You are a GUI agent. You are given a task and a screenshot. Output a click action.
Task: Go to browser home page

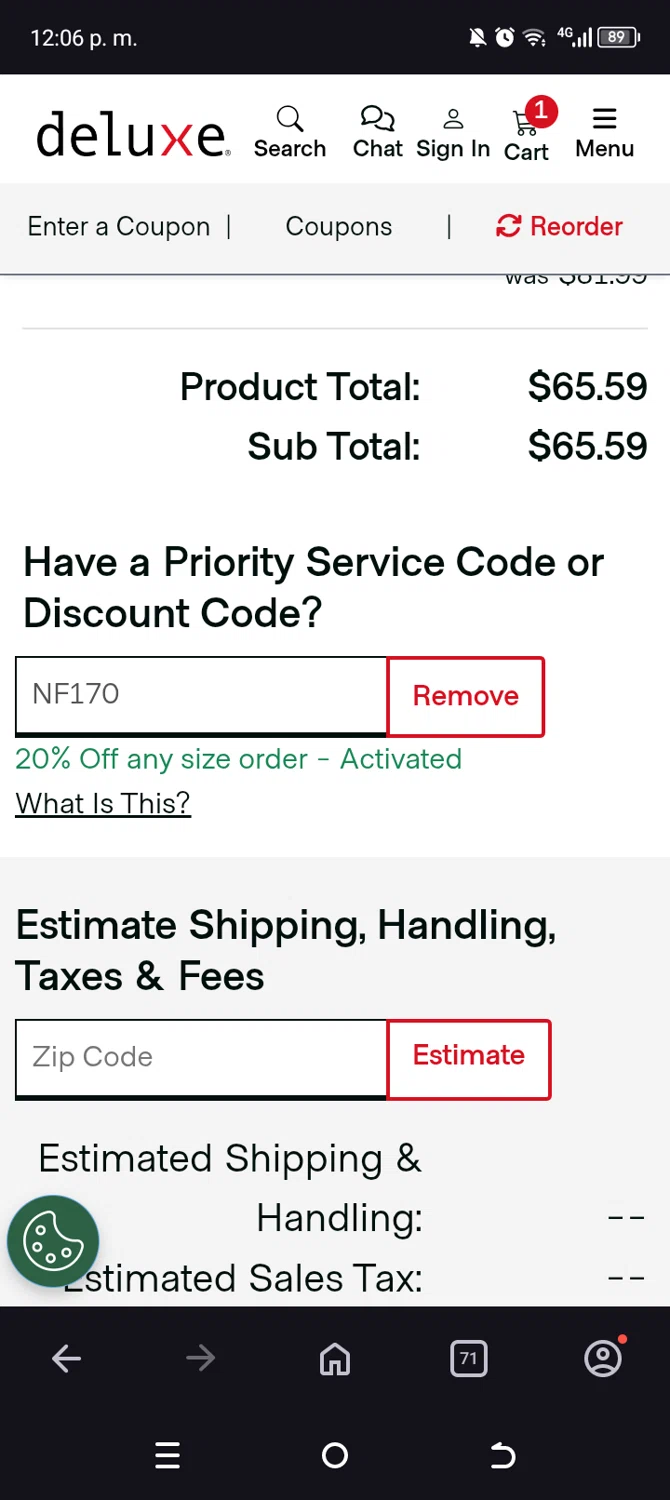click(335, 1358)
